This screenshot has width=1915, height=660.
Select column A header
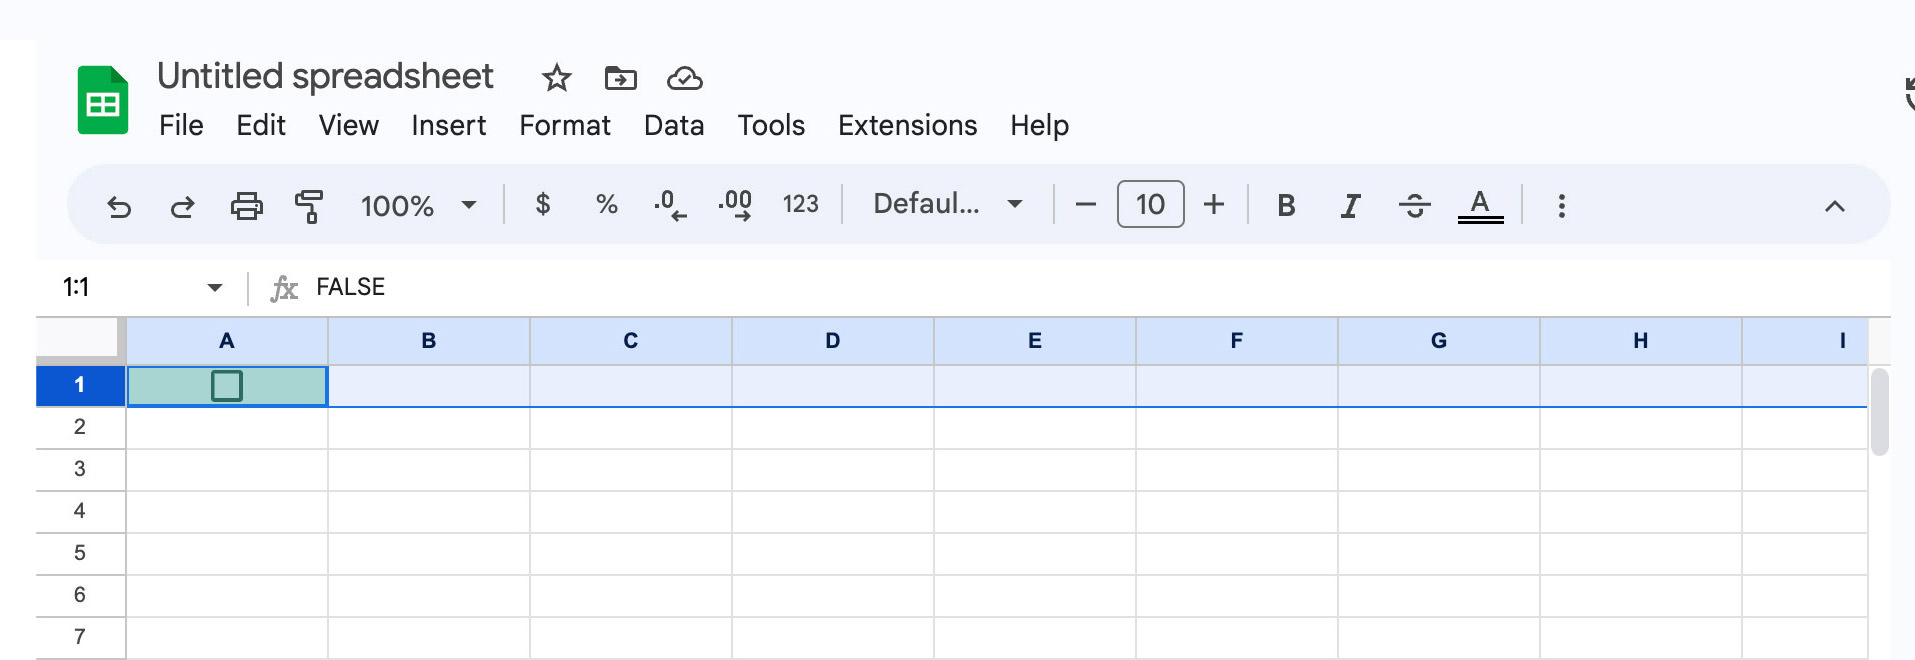click(227, 341)
